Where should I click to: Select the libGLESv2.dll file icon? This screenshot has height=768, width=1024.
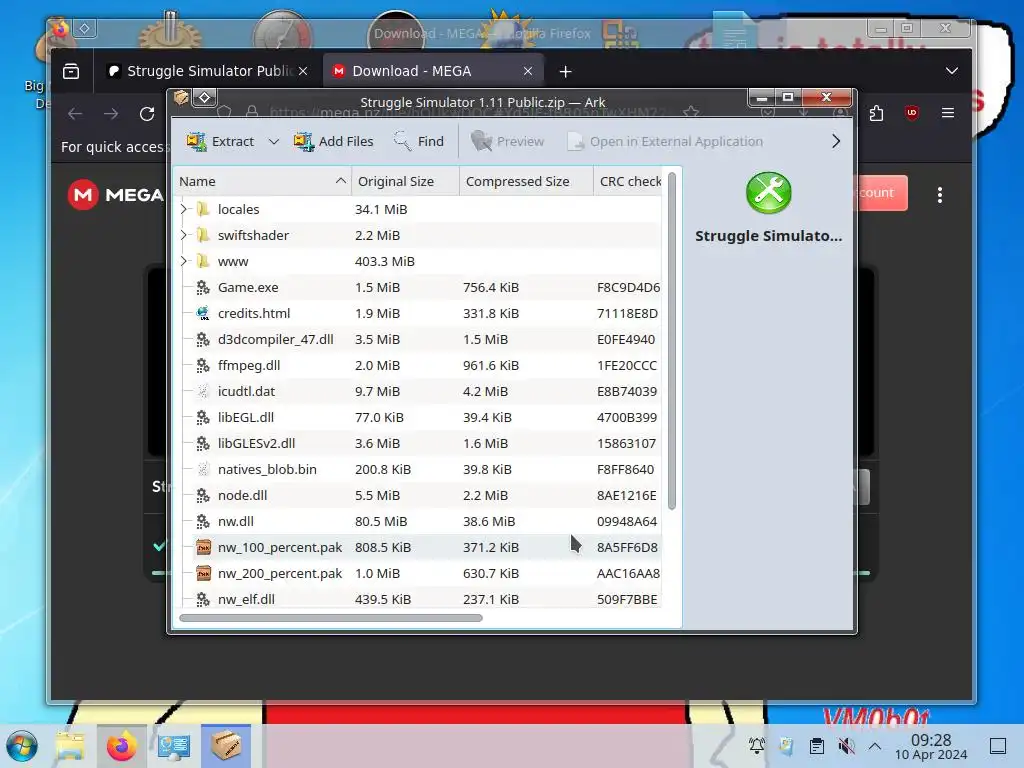[203, 443]
